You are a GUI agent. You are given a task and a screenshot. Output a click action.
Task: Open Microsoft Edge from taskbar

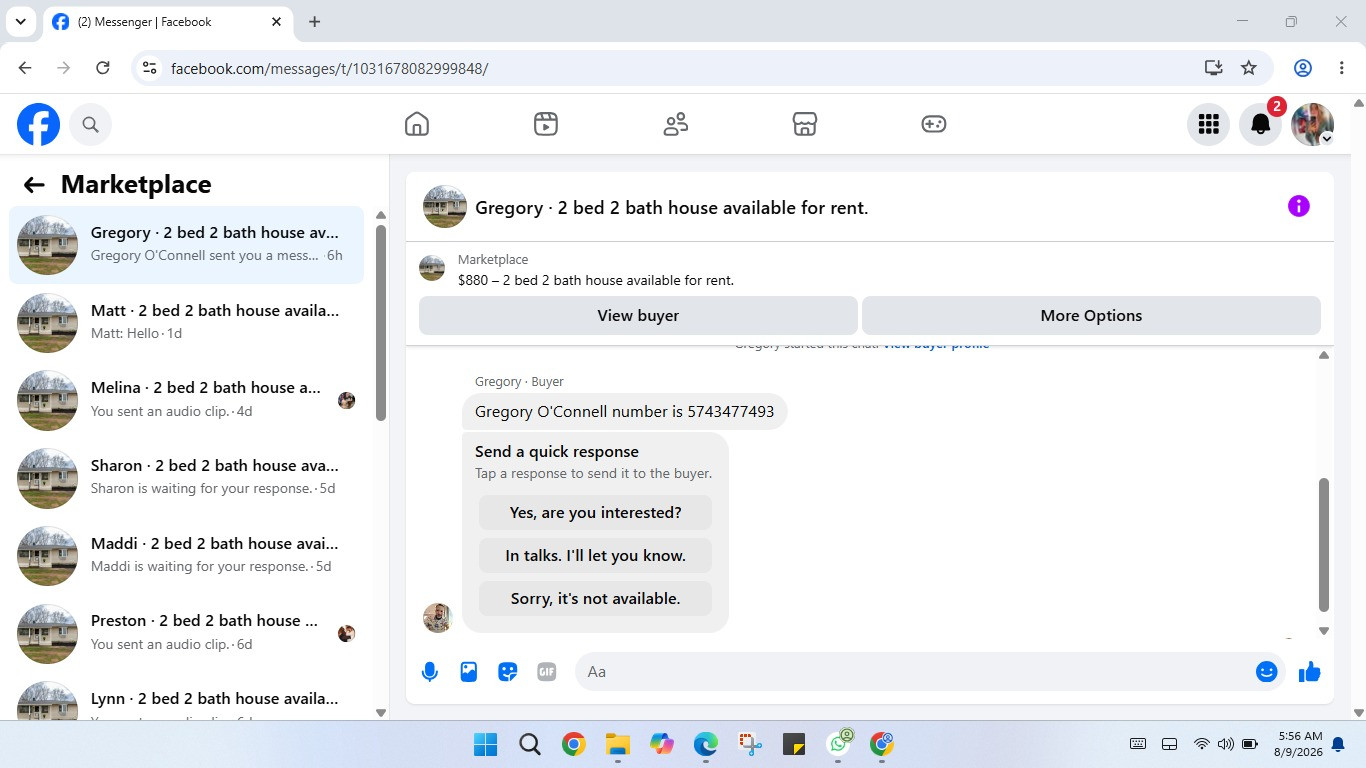[x=706, y=744]
